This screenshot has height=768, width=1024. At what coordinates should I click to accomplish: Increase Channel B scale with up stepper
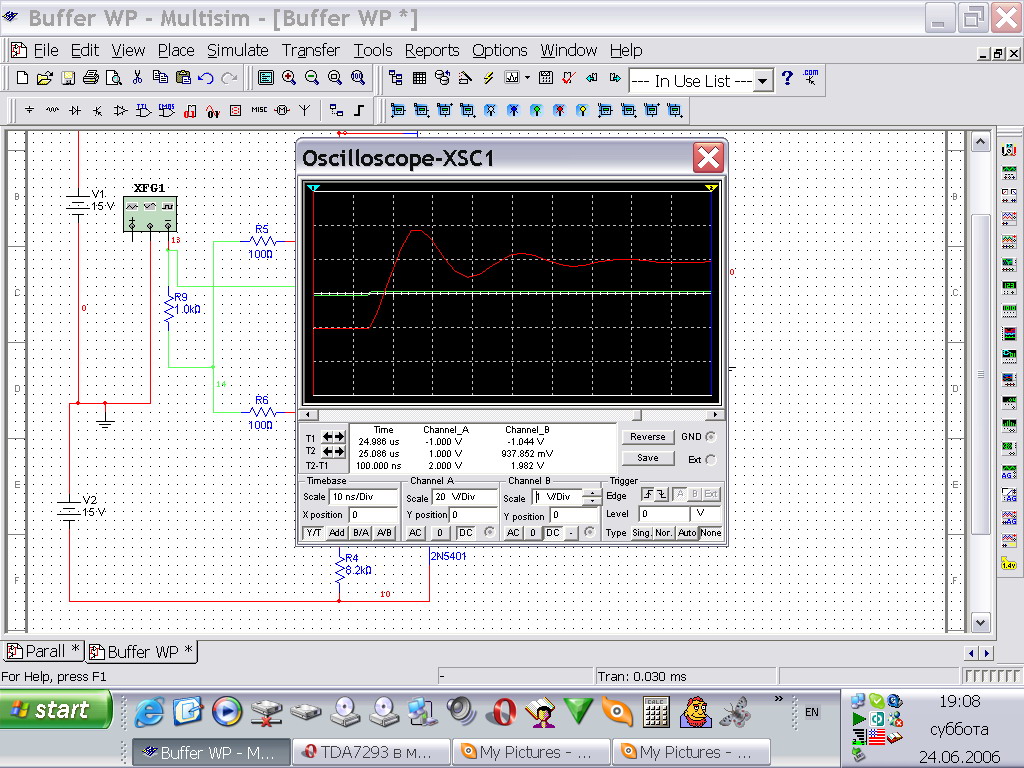[592, 493]
